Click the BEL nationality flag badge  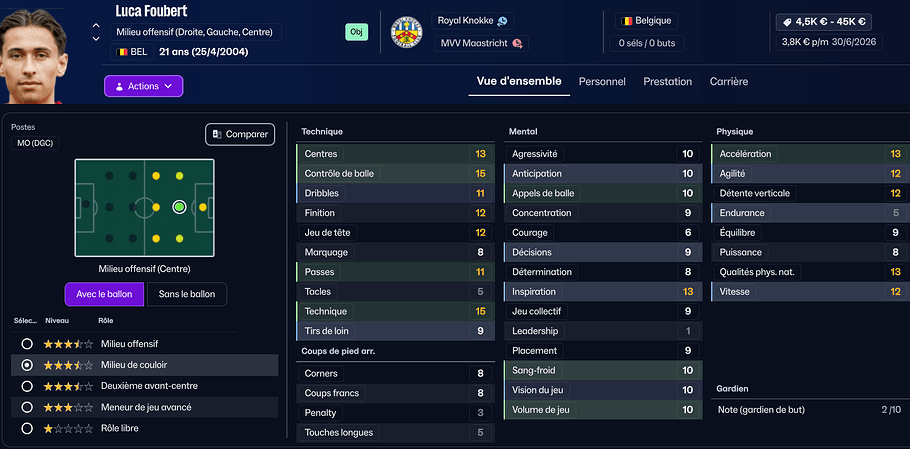pyautogui.click(x=123, y=52)
